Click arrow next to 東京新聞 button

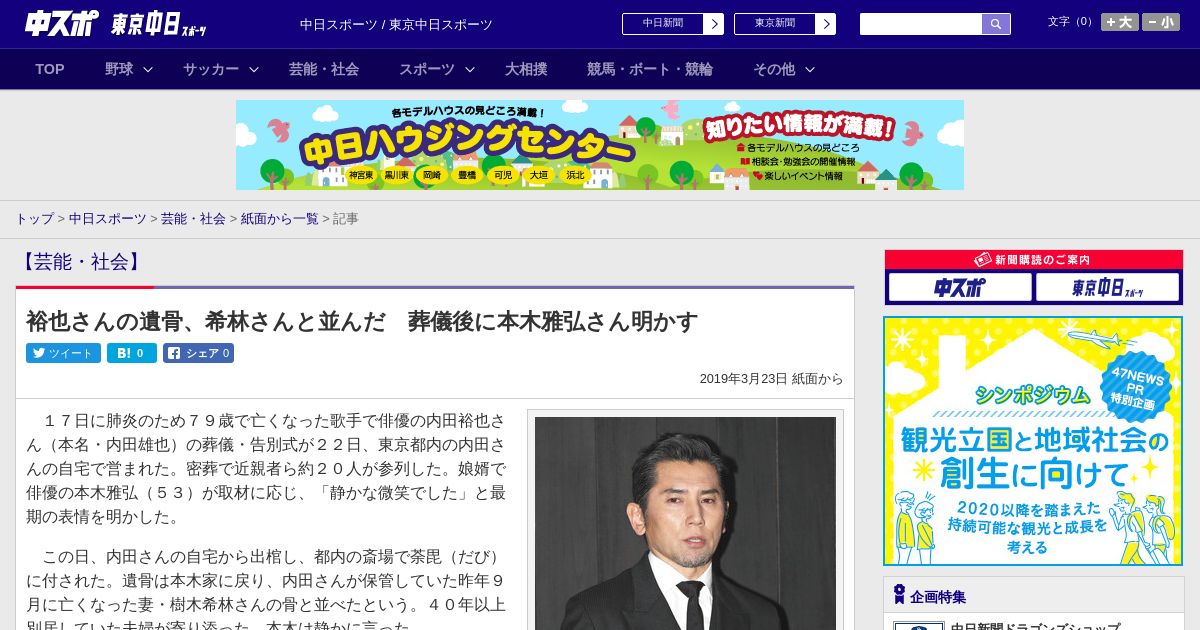pyautogui.click(x=826, y=24)
